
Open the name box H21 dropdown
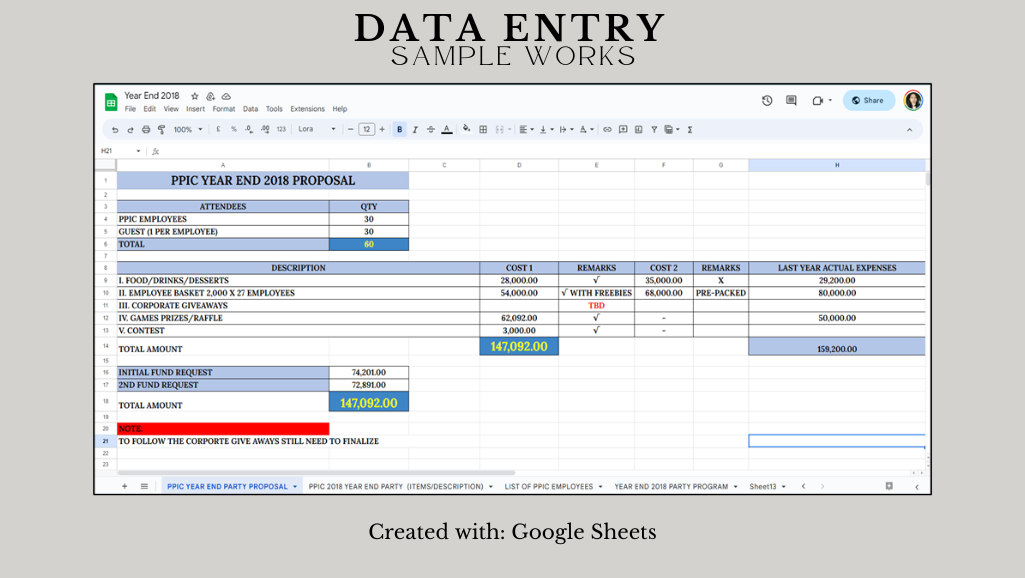[x=138, y=151]
